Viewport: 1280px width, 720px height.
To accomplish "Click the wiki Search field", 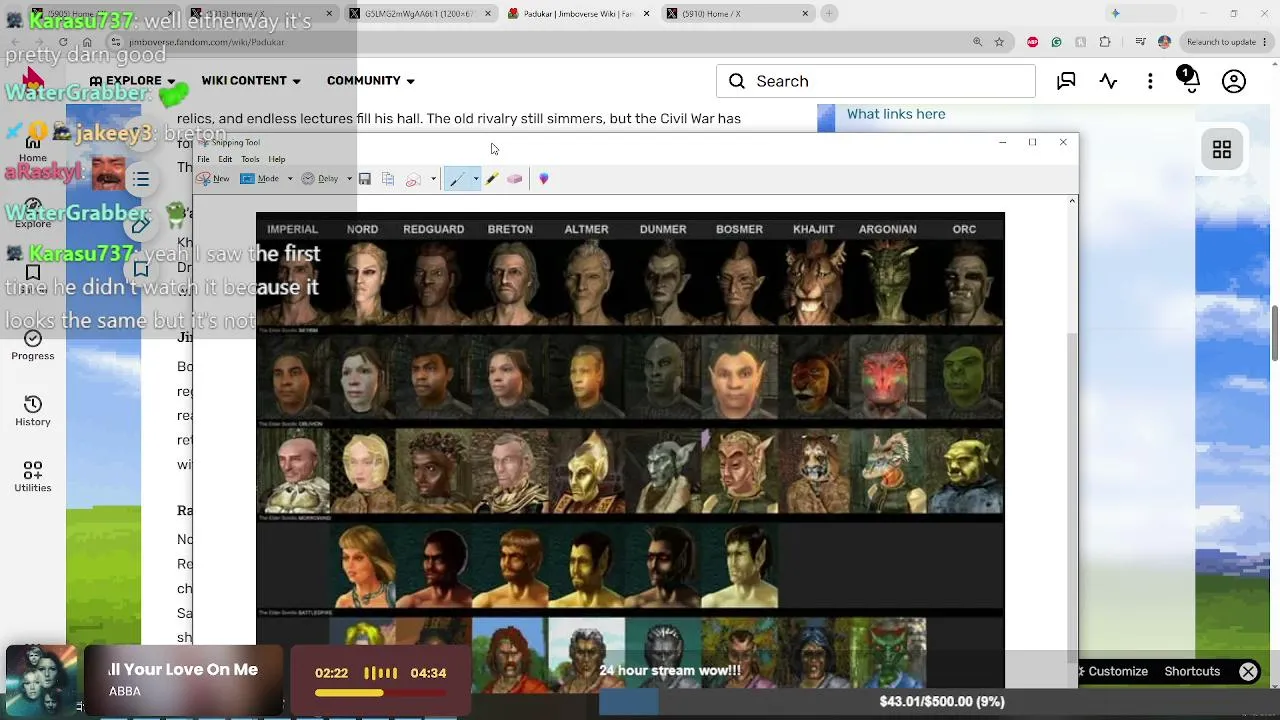I will pos(876,81).
